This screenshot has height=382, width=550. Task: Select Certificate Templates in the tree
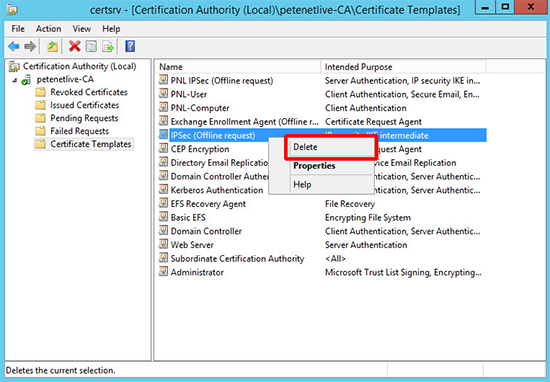[91, 144]
